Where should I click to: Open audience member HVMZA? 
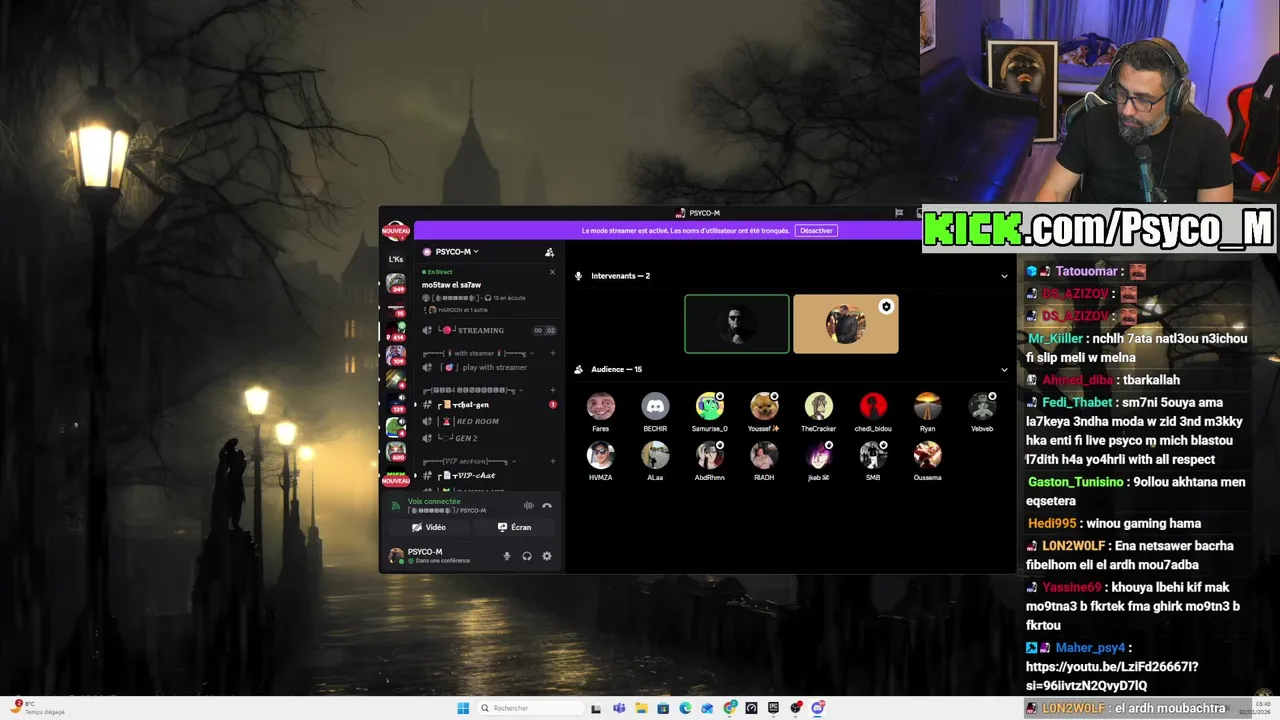pos(601,460)
